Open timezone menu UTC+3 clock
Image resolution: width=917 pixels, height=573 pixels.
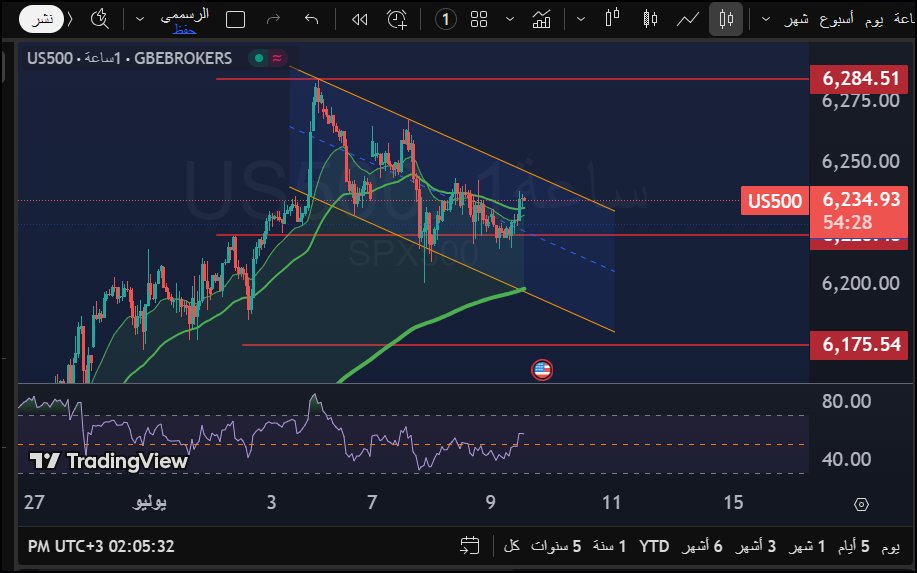coord(101,546)
